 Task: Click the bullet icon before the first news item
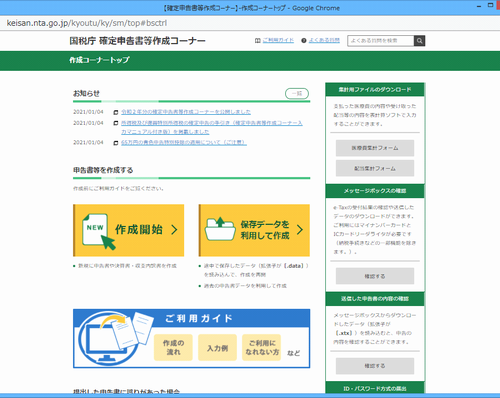(116, 112)
